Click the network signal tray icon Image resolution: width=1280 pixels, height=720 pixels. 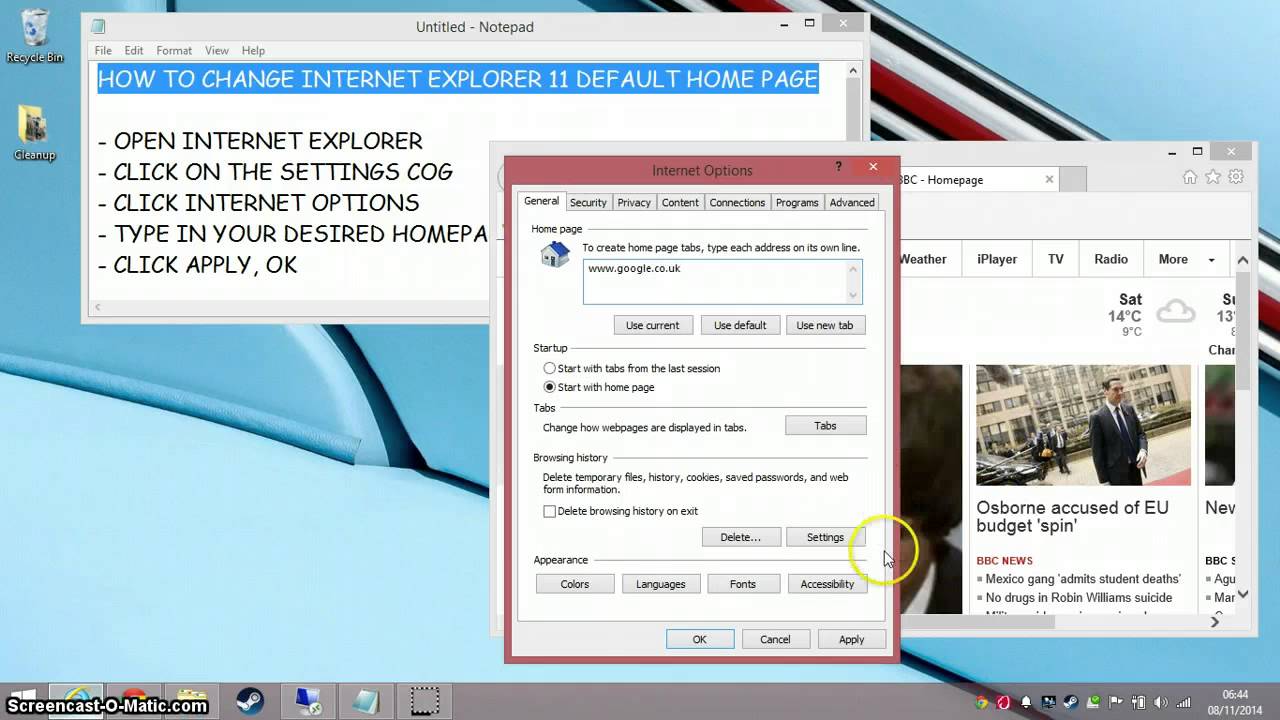pos(1184,703)
